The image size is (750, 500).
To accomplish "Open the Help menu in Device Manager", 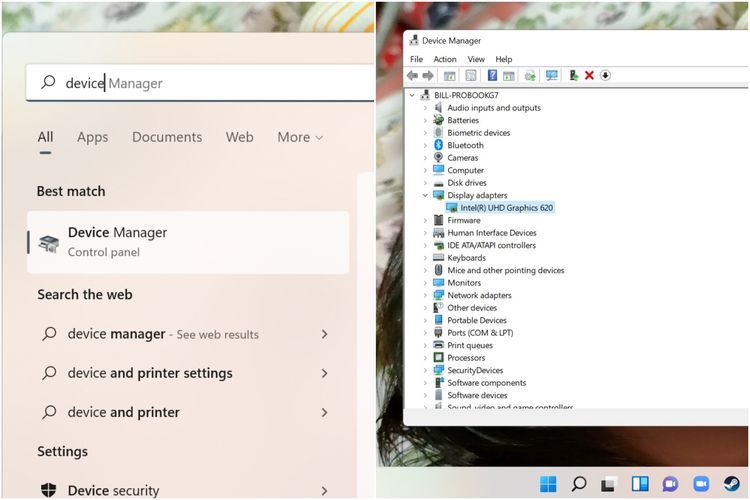I will (504, 59).
